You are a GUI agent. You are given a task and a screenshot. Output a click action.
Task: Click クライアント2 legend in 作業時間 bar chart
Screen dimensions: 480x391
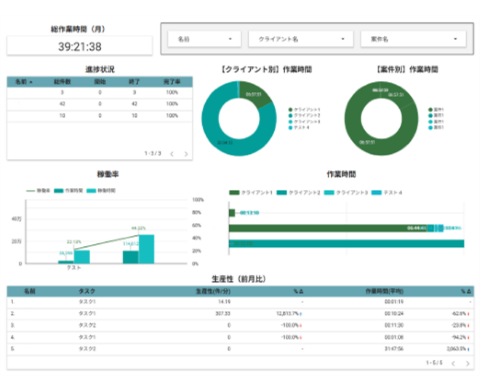298,193
